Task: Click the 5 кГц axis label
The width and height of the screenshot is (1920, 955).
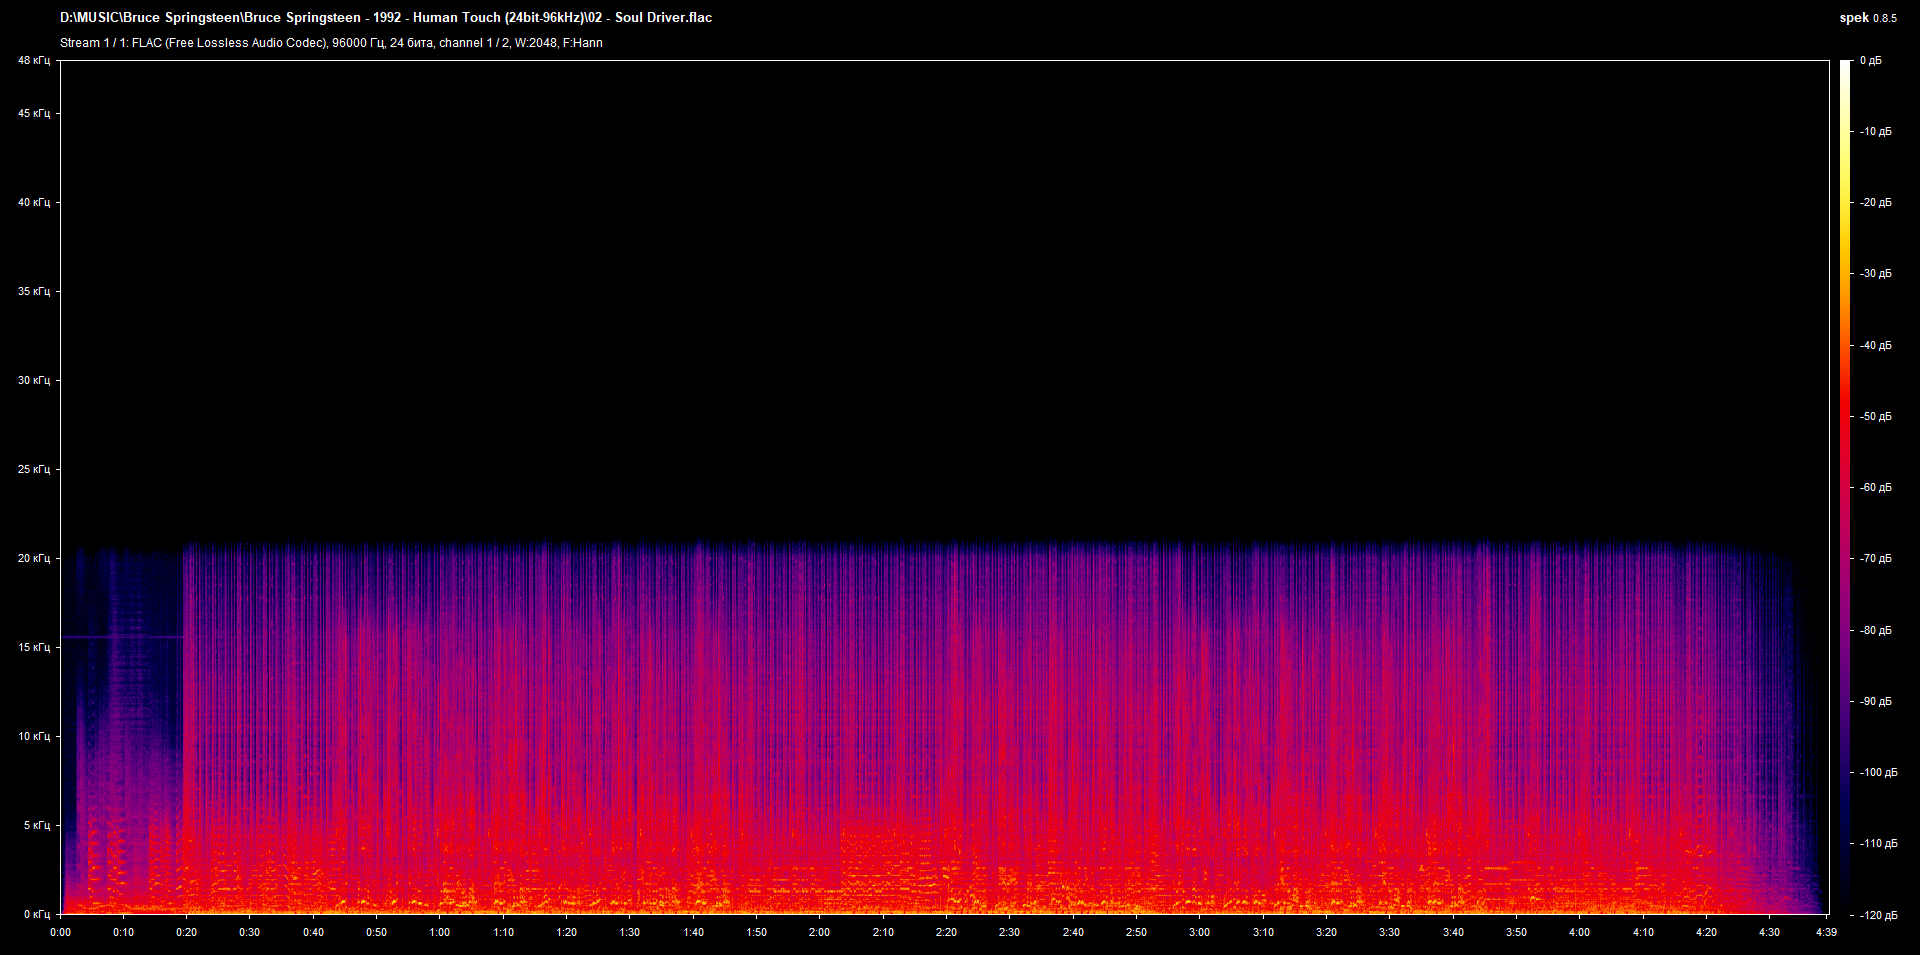Action: point(37,826)
